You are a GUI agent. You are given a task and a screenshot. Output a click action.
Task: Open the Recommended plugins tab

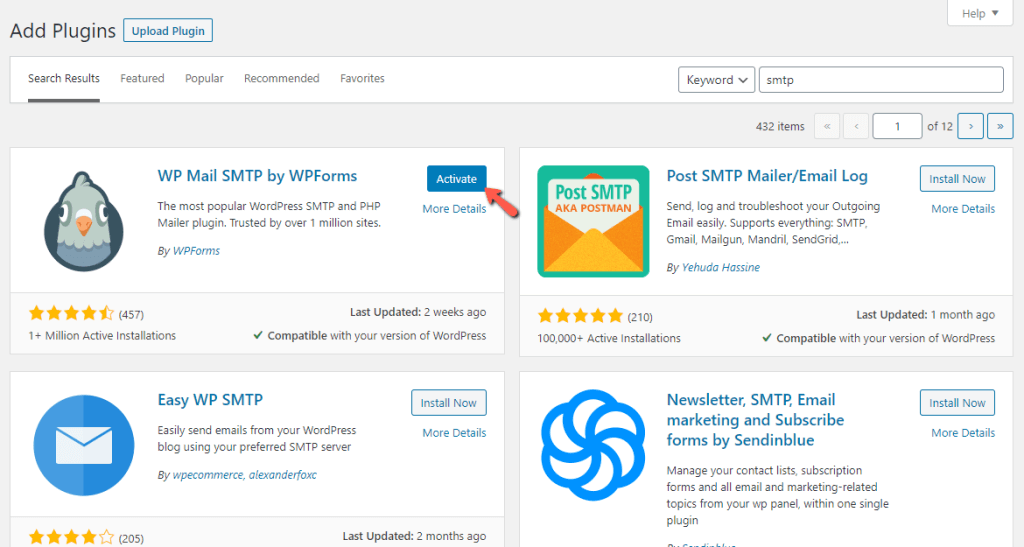click(281, 78)
